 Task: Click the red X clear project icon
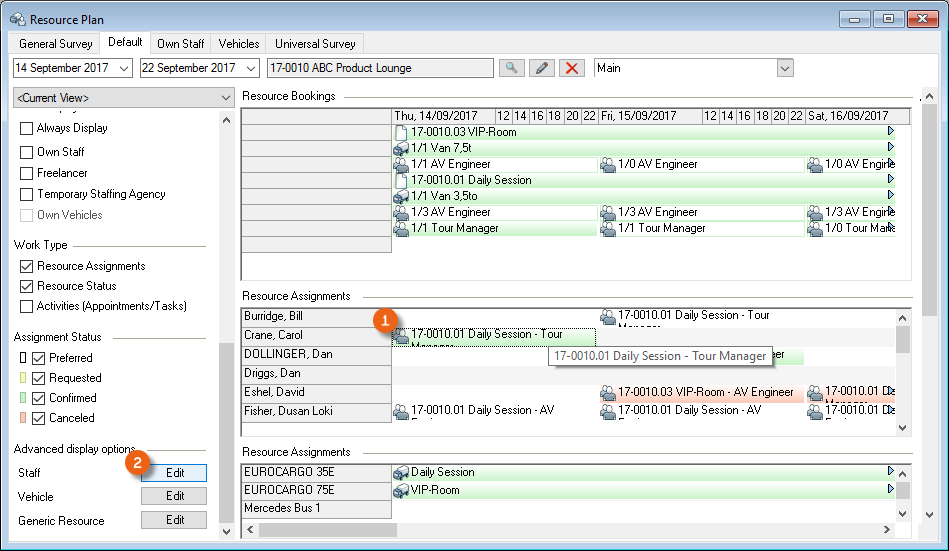[x=572, y=68]
